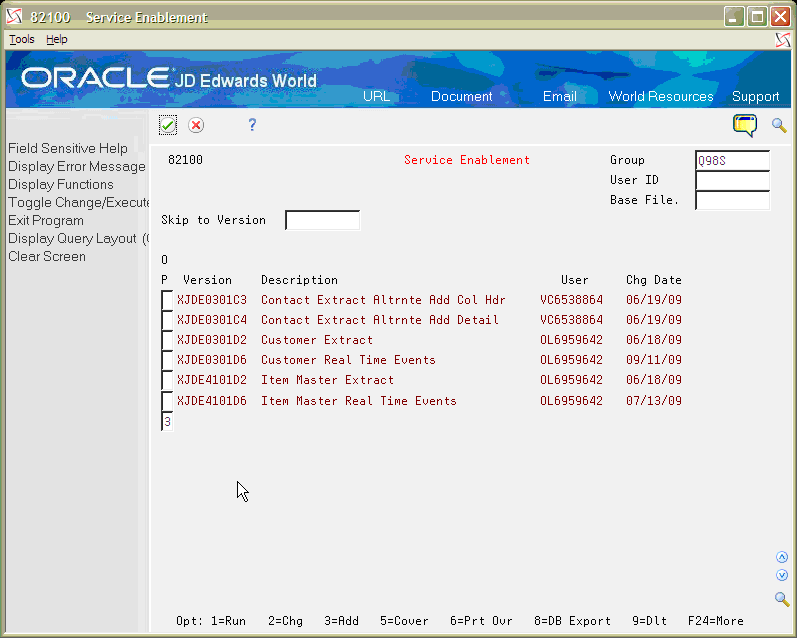Click option field for XJDE4101D6
The height and width of the screenshot is (638, 797).
(x=167, y=401)
